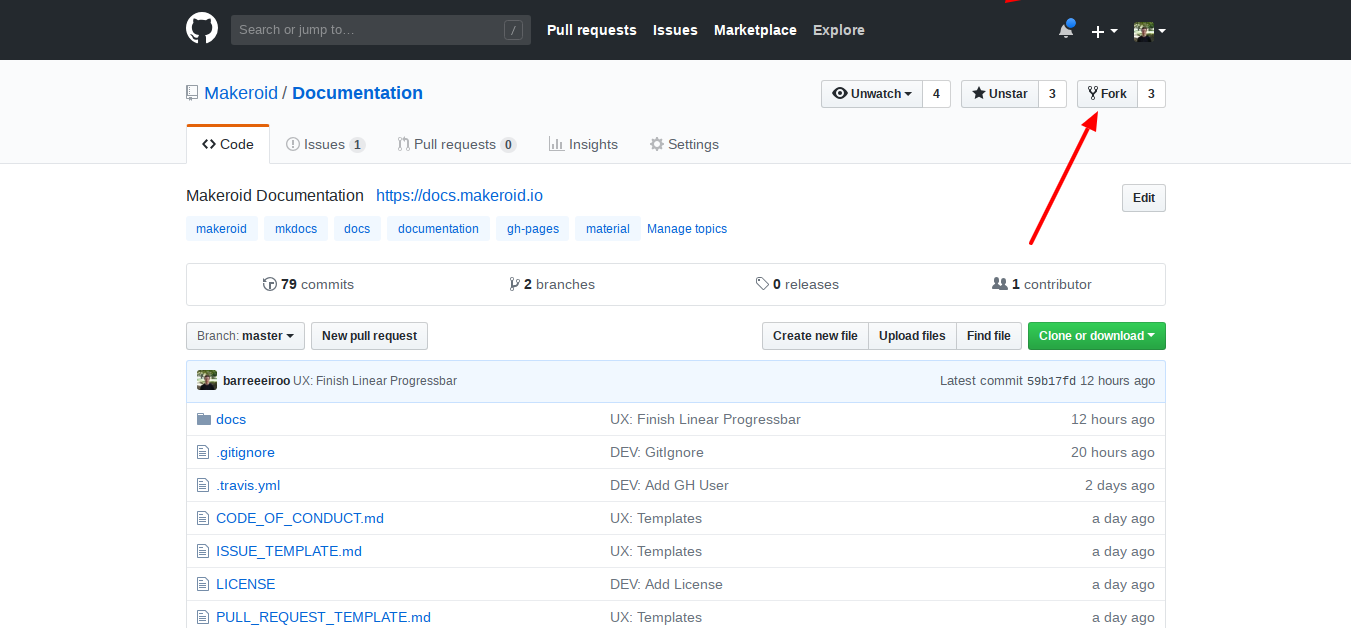Click the branches icon showing 2 branches
This screenshot has width=1351, height=628.
pos(515,284)
